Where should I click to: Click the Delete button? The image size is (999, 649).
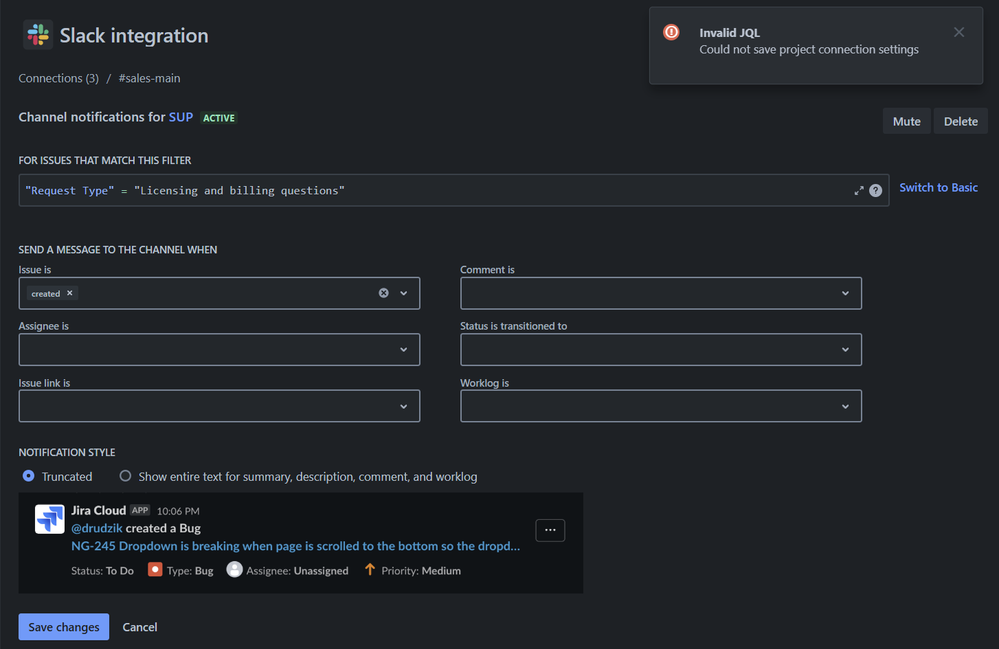click(961, 121)
